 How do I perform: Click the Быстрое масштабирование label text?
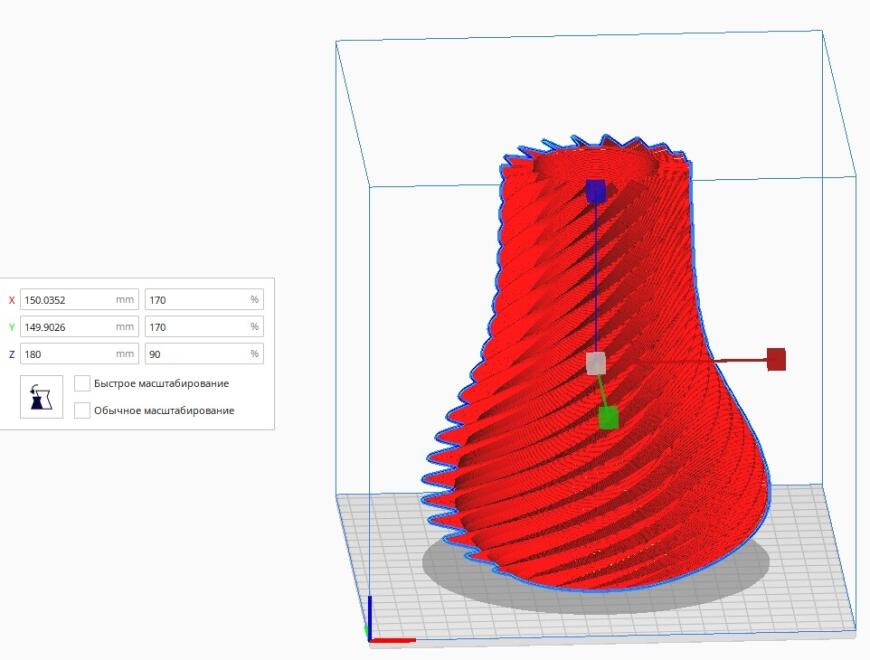161,383
